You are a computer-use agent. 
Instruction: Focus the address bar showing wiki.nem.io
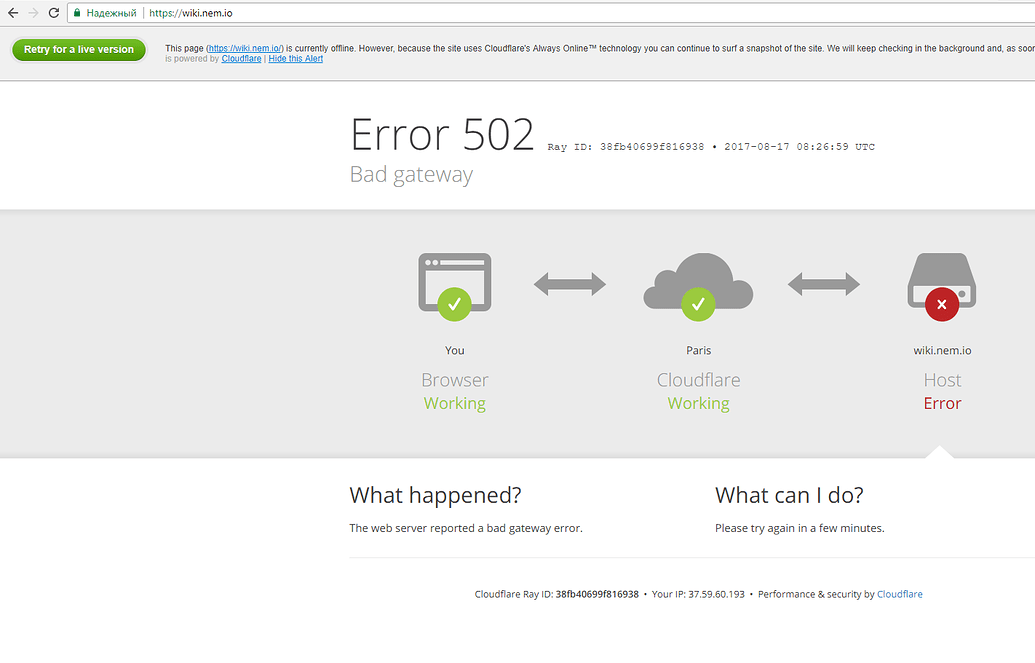coord(551,13)
